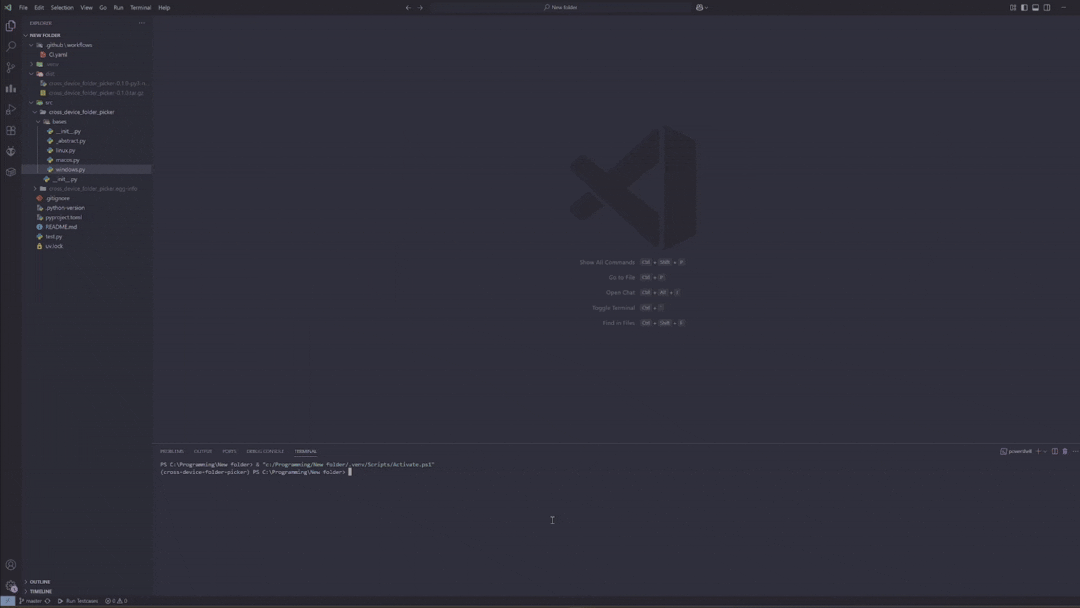Open the Terminal menu

139,7
